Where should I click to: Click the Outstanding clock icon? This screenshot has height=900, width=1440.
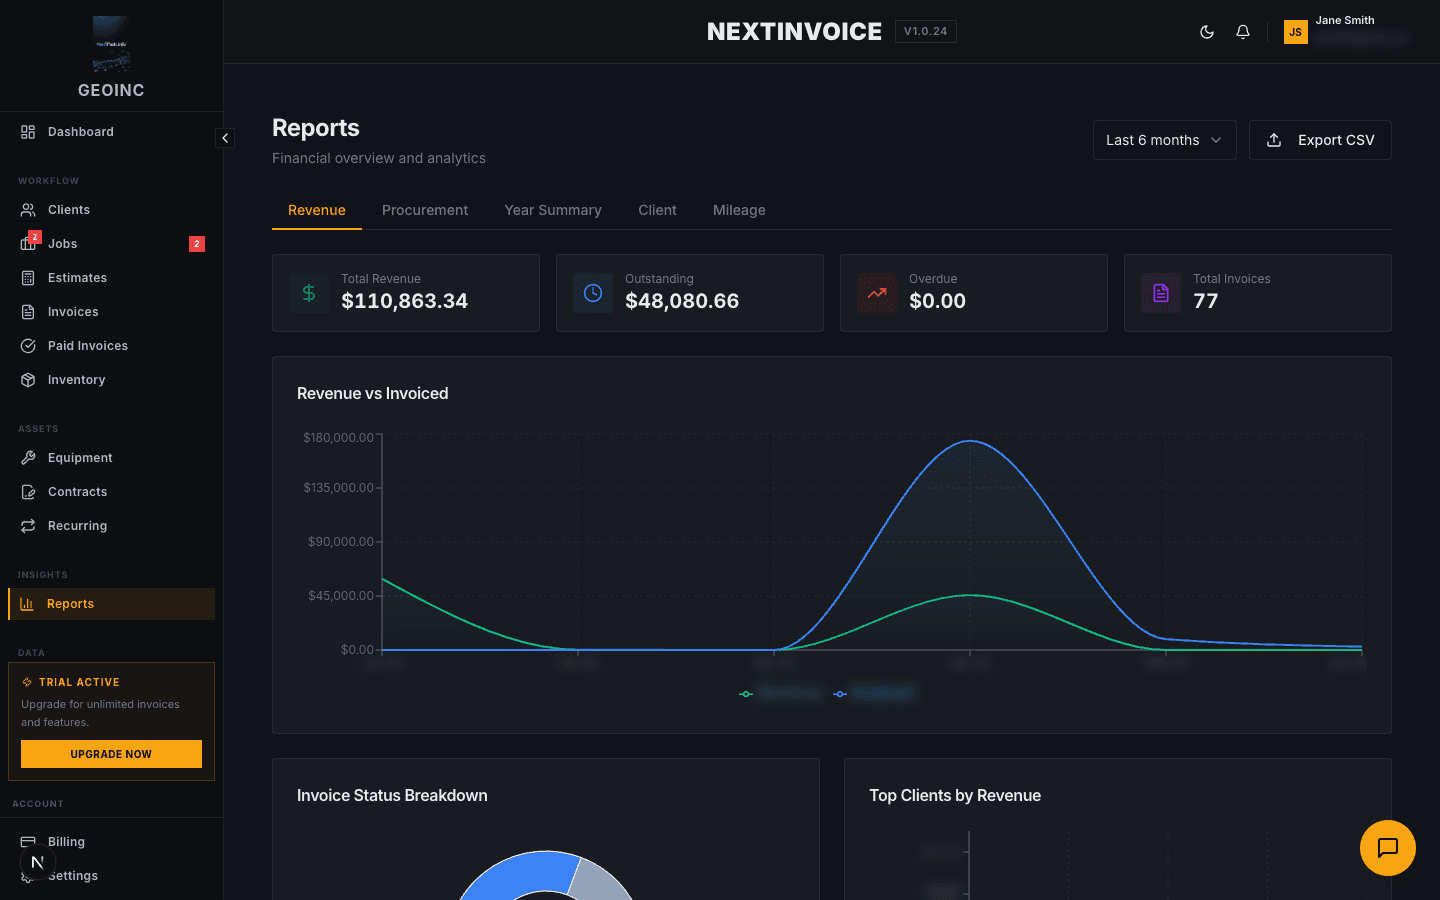tap(593, 293)
